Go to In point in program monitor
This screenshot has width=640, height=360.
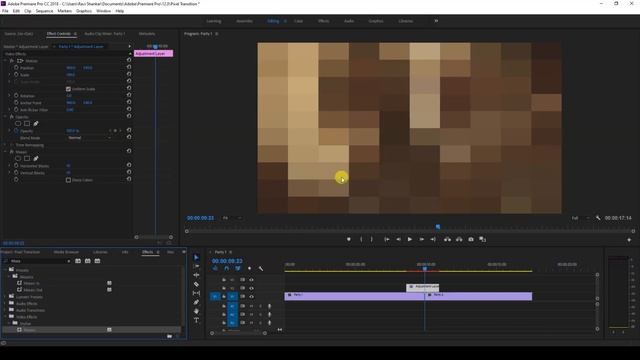[387, 239]
